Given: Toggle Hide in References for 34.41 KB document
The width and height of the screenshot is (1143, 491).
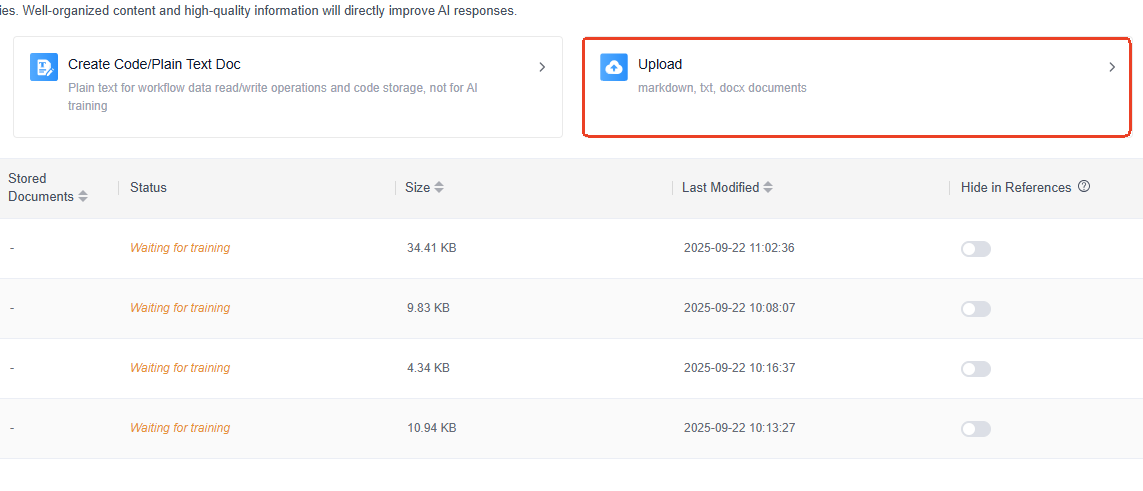Looking at the screenshot, I should click(x=975, y=249).
